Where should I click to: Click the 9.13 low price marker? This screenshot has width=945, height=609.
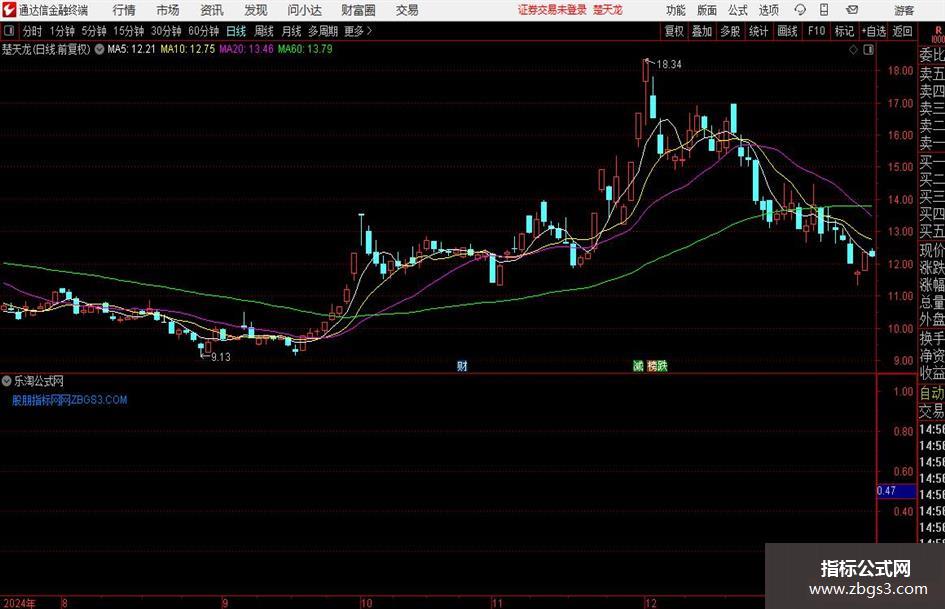coord(221,357)
